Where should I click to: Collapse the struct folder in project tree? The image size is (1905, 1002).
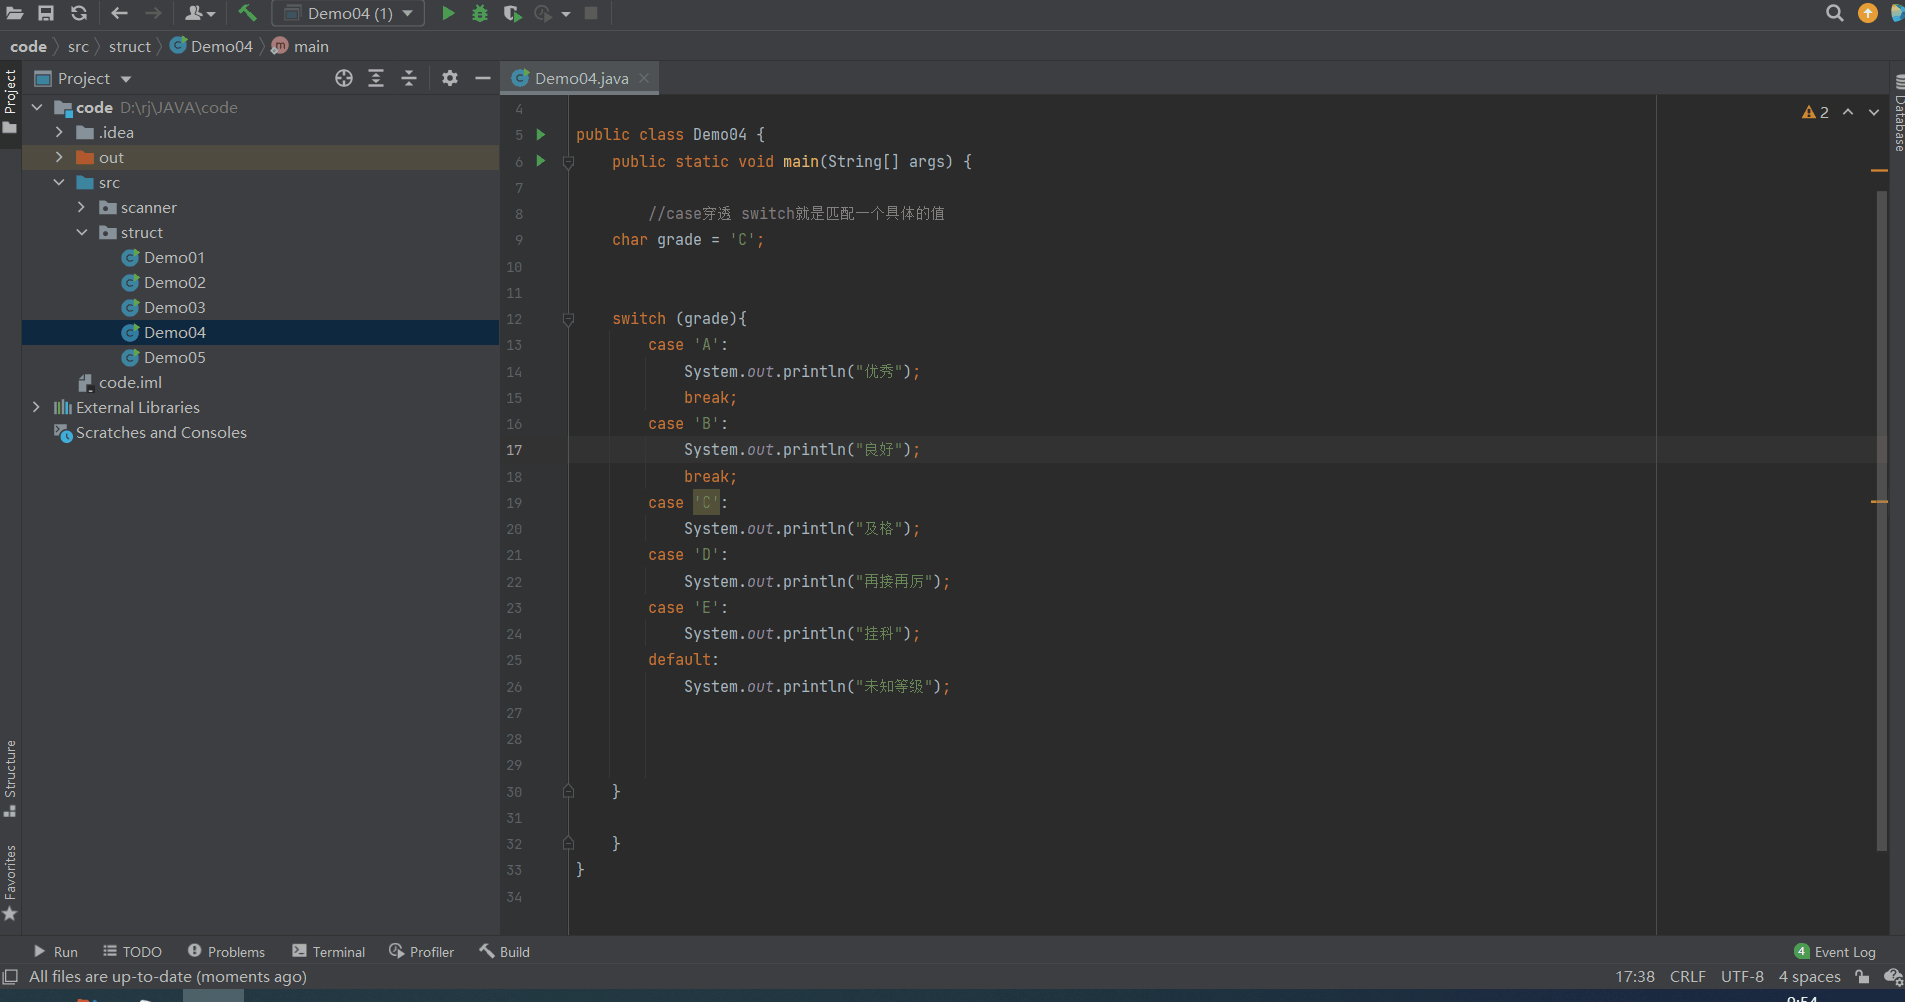[x=82, y=232]
